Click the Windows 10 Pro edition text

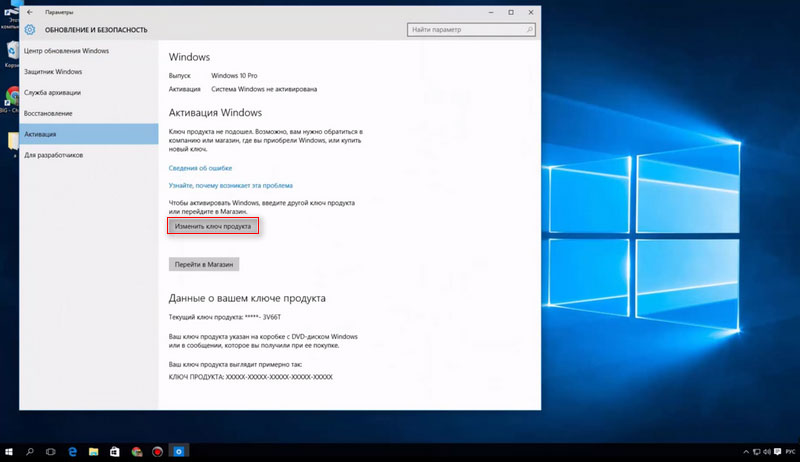(234, 75)
